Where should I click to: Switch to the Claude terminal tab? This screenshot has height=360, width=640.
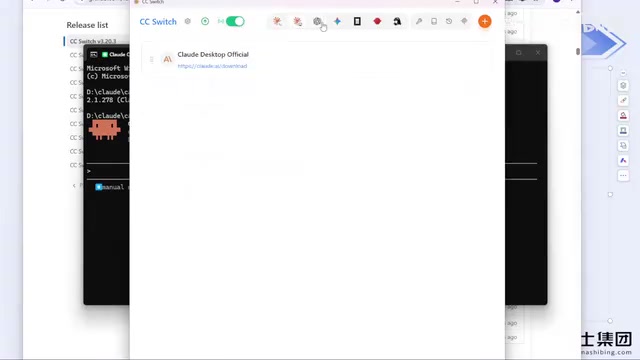(115, 54)
